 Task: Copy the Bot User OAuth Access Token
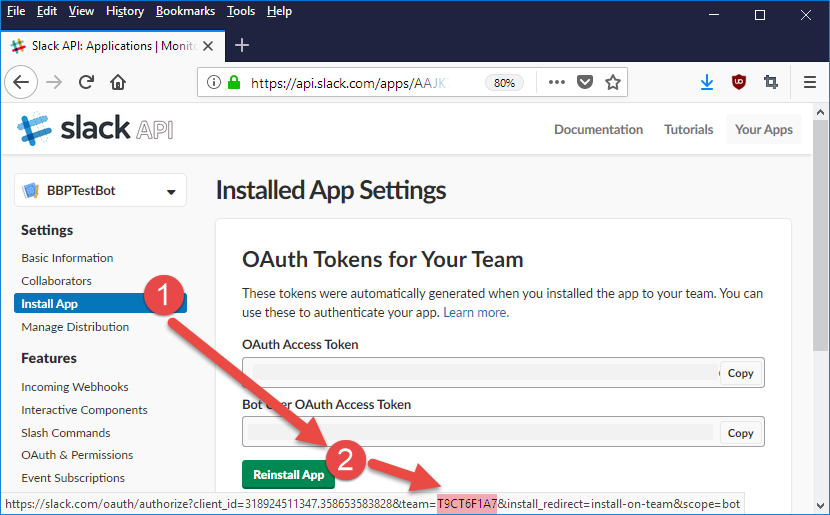pos(740,433)
